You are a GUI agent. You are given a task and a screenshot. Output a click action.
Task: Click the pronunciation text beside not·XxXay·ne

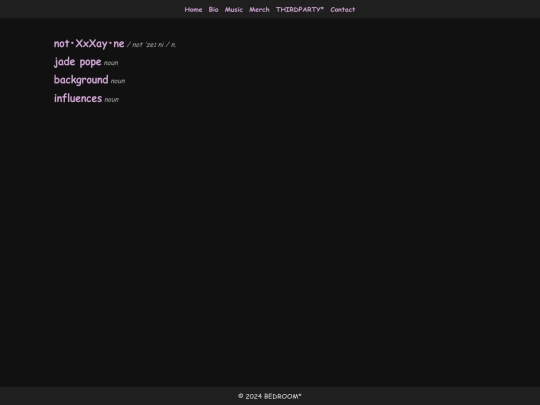coord(152,45)
